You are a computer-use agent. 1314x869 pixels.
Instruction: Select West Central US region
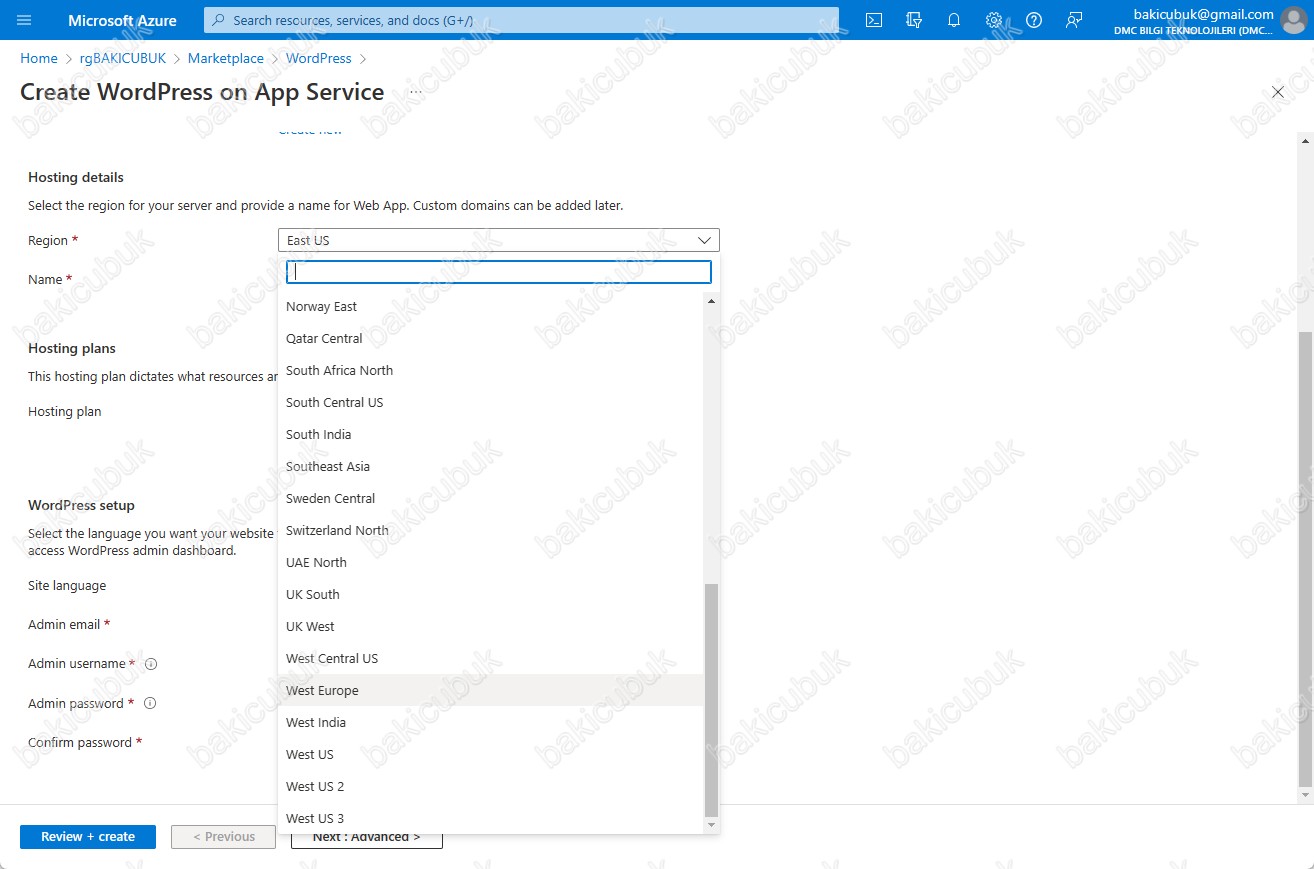tap(491, 658)
